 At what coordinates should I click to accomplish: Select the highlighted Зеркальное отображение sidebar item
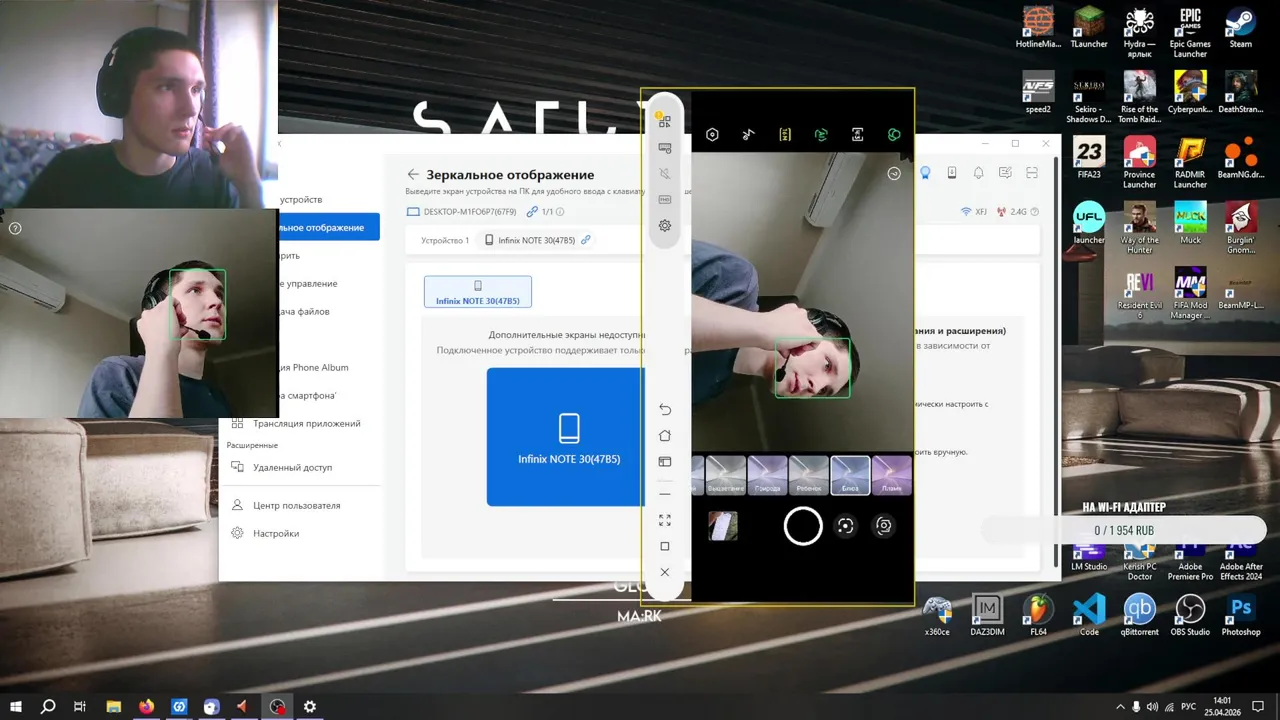click(329, 227)
